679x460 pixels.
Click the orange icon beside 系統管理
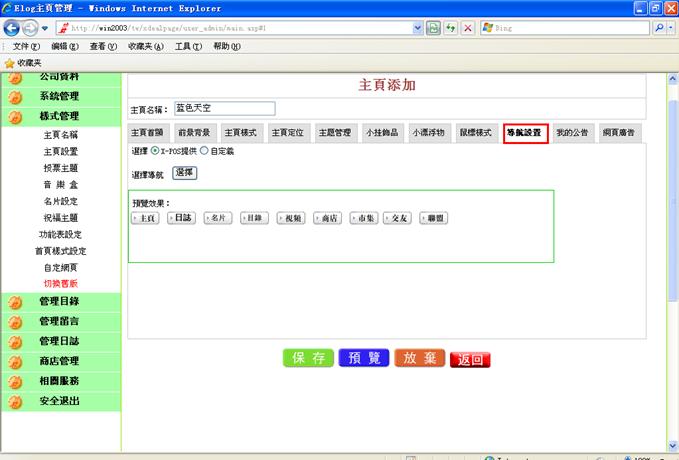click(16, 96)
